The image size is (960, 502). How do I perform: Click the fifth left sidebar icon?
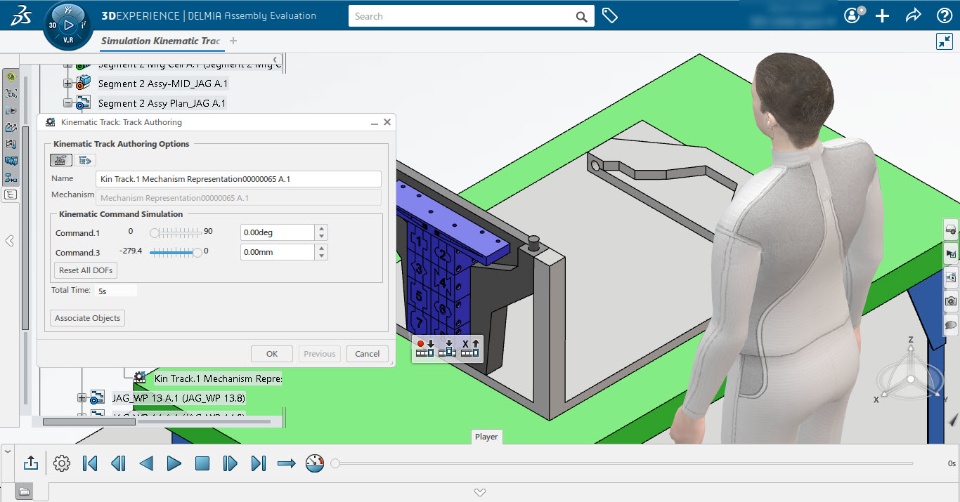click(11, 144)
